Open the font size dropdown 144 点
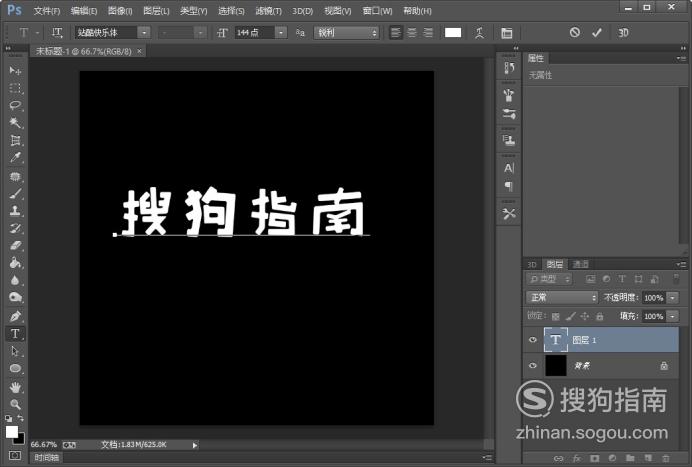 pyautogui.click(x=281, y=33)
